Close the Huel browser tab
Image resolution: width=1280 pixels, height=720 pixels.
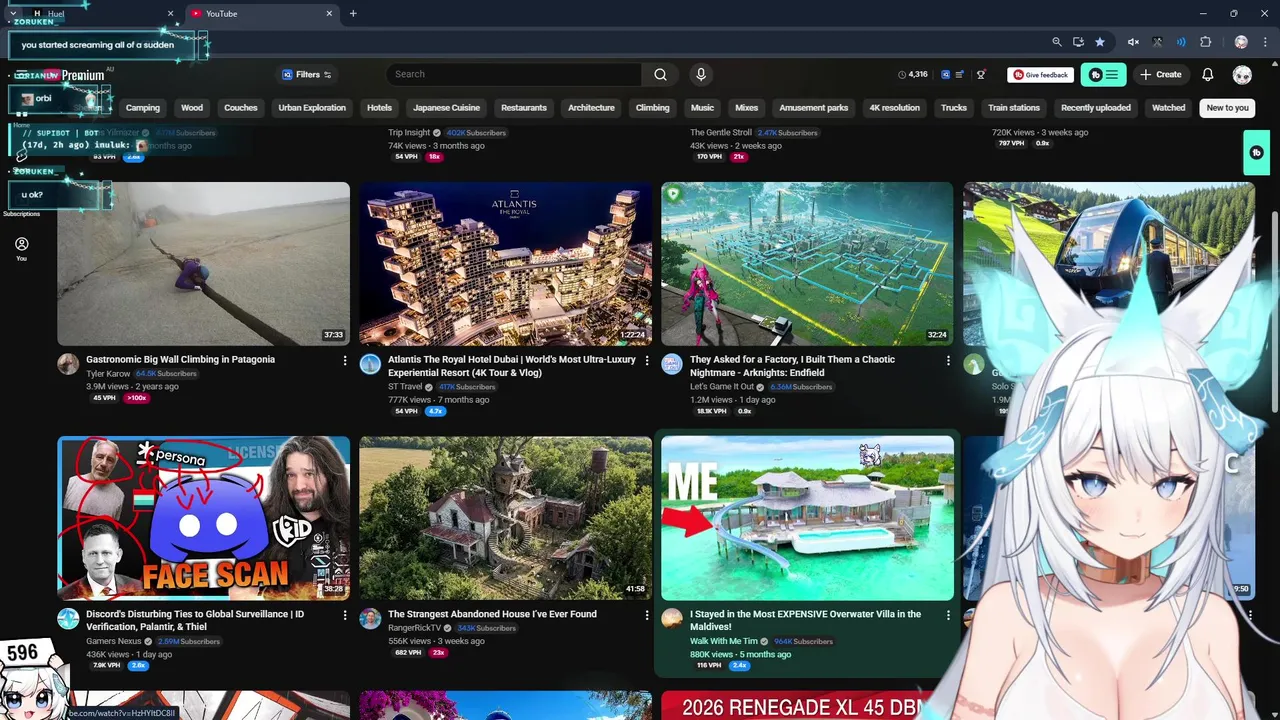170,14
